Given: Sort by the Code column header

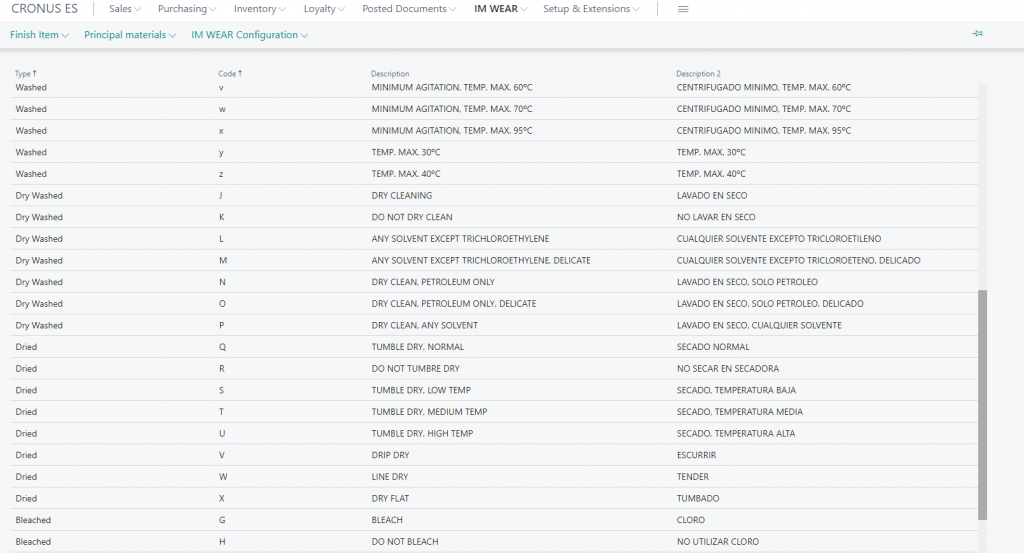Looking at the screenshot, I should tap(230, 74).
